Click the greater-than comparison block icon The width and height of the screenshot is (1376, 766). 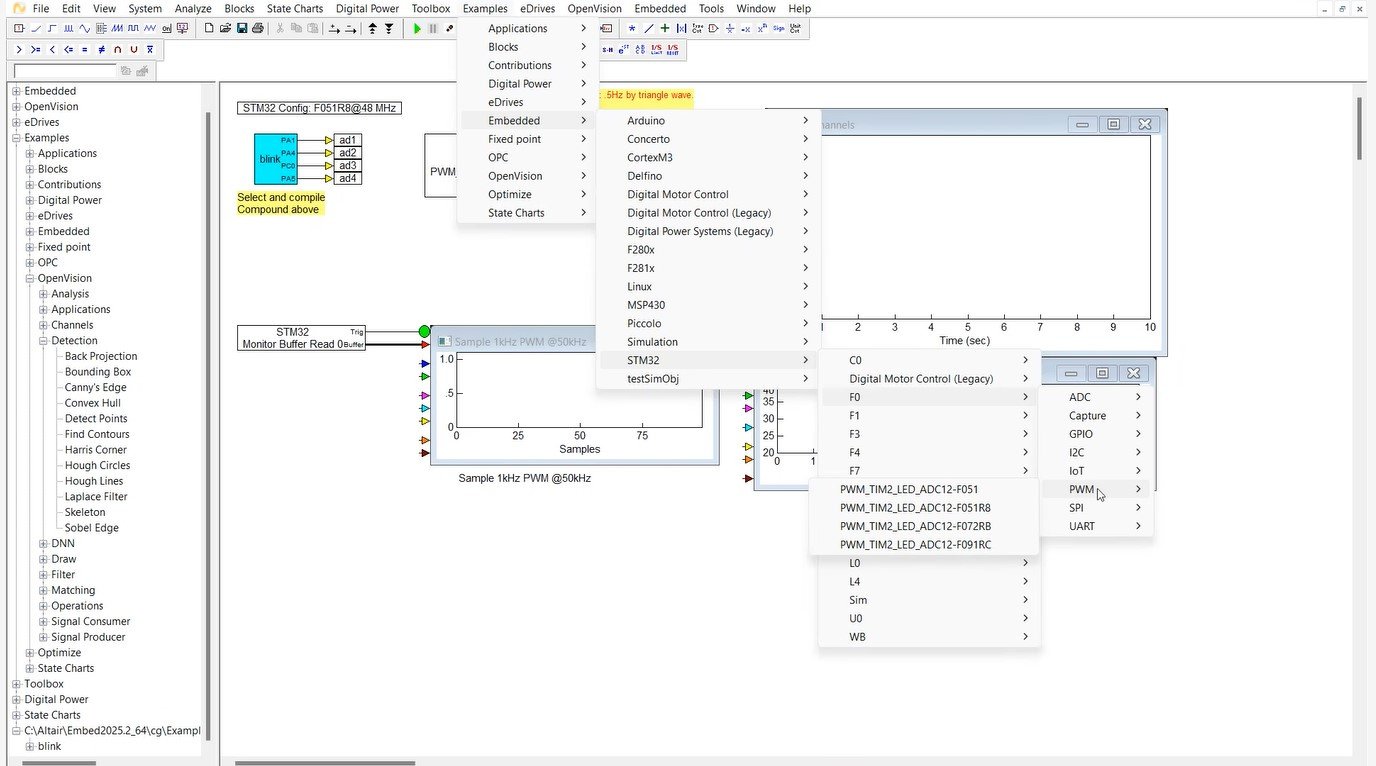coord(19,49)
